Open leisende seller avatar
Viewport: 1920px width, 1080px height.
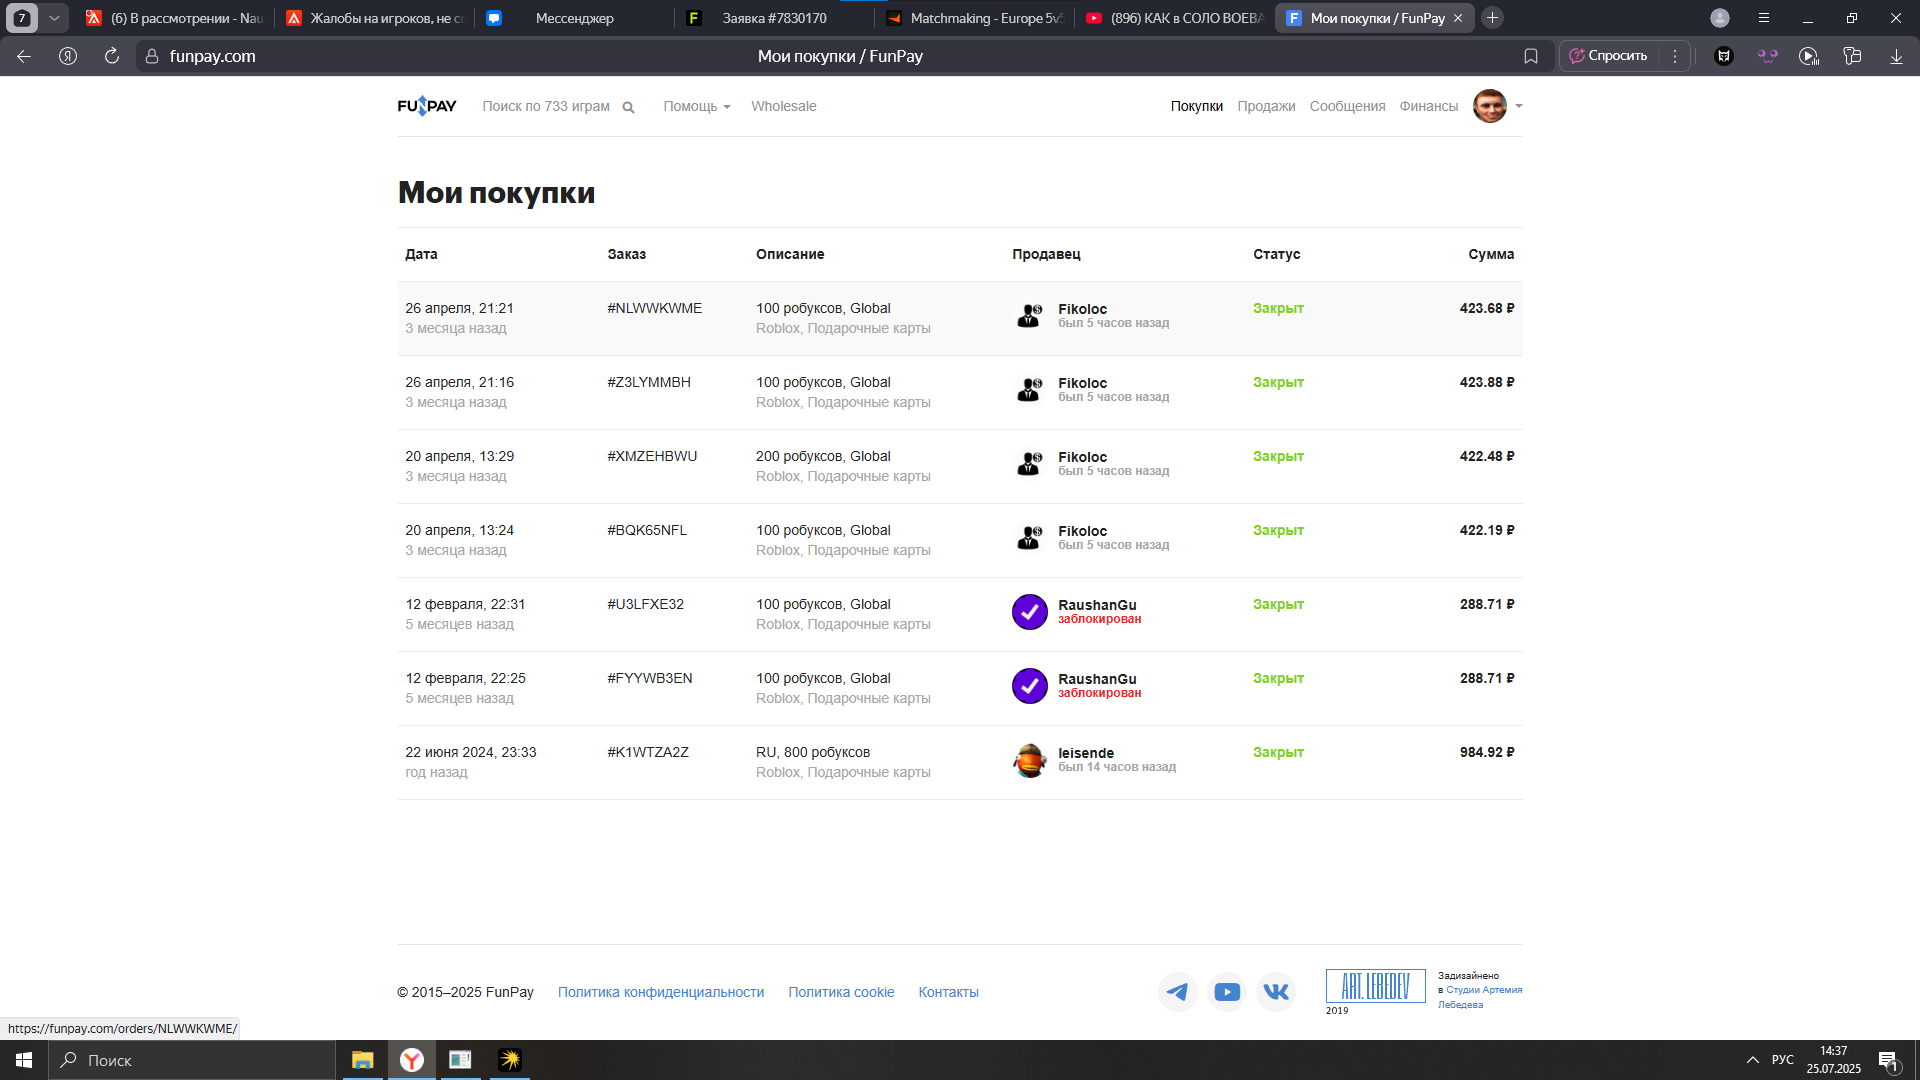click(x=1029, y=760)
